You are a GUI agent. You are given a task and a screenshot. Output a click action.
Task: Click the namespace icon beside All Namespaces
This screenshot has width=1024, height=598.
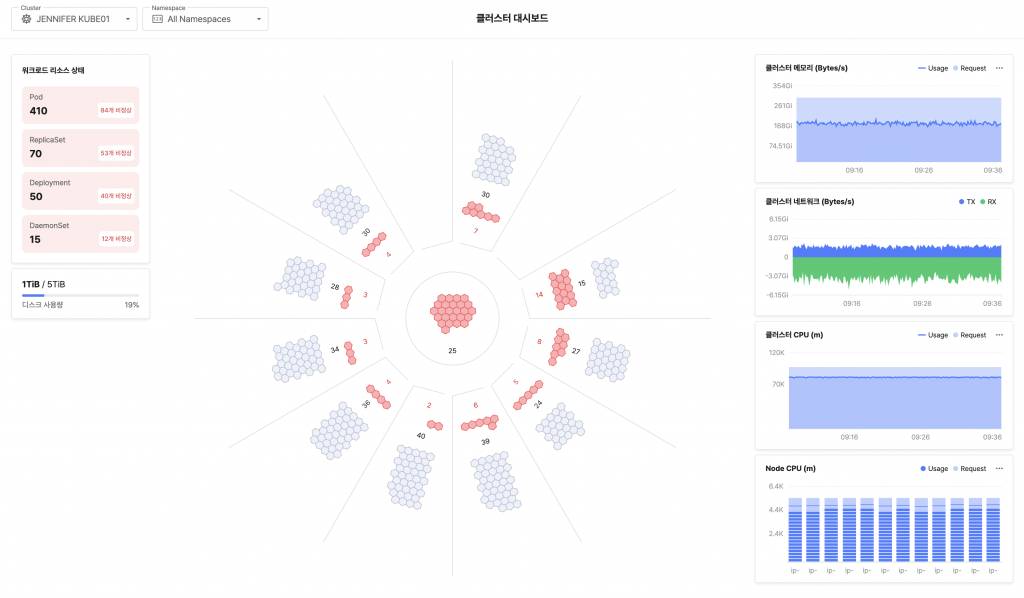coord(157,19)
